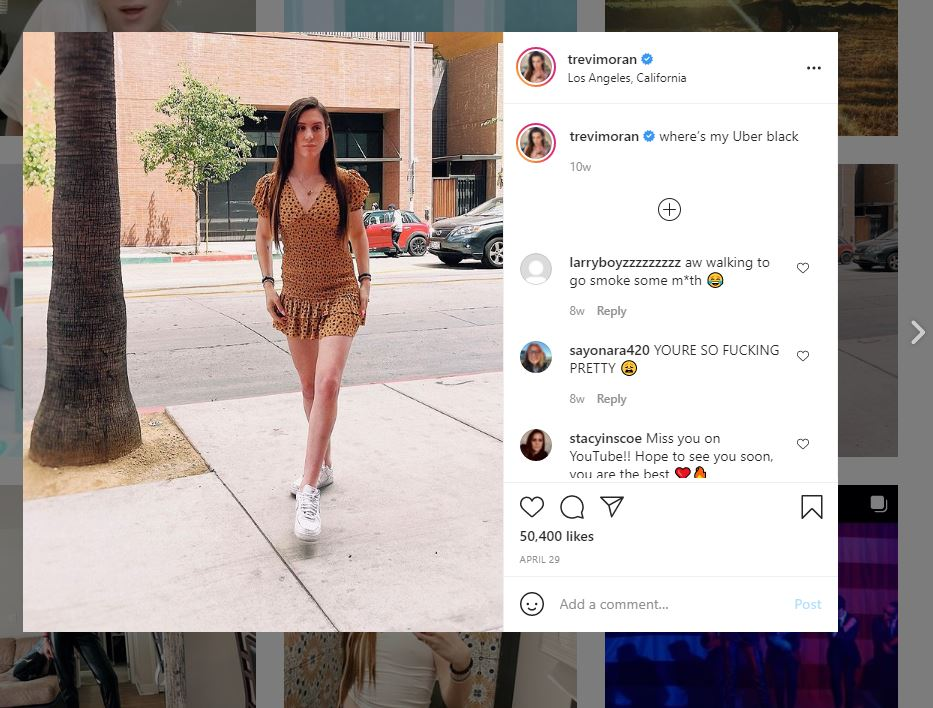933x708 pixels.
Task: Save post with bookmark icon
Action: tap(812, 507)
